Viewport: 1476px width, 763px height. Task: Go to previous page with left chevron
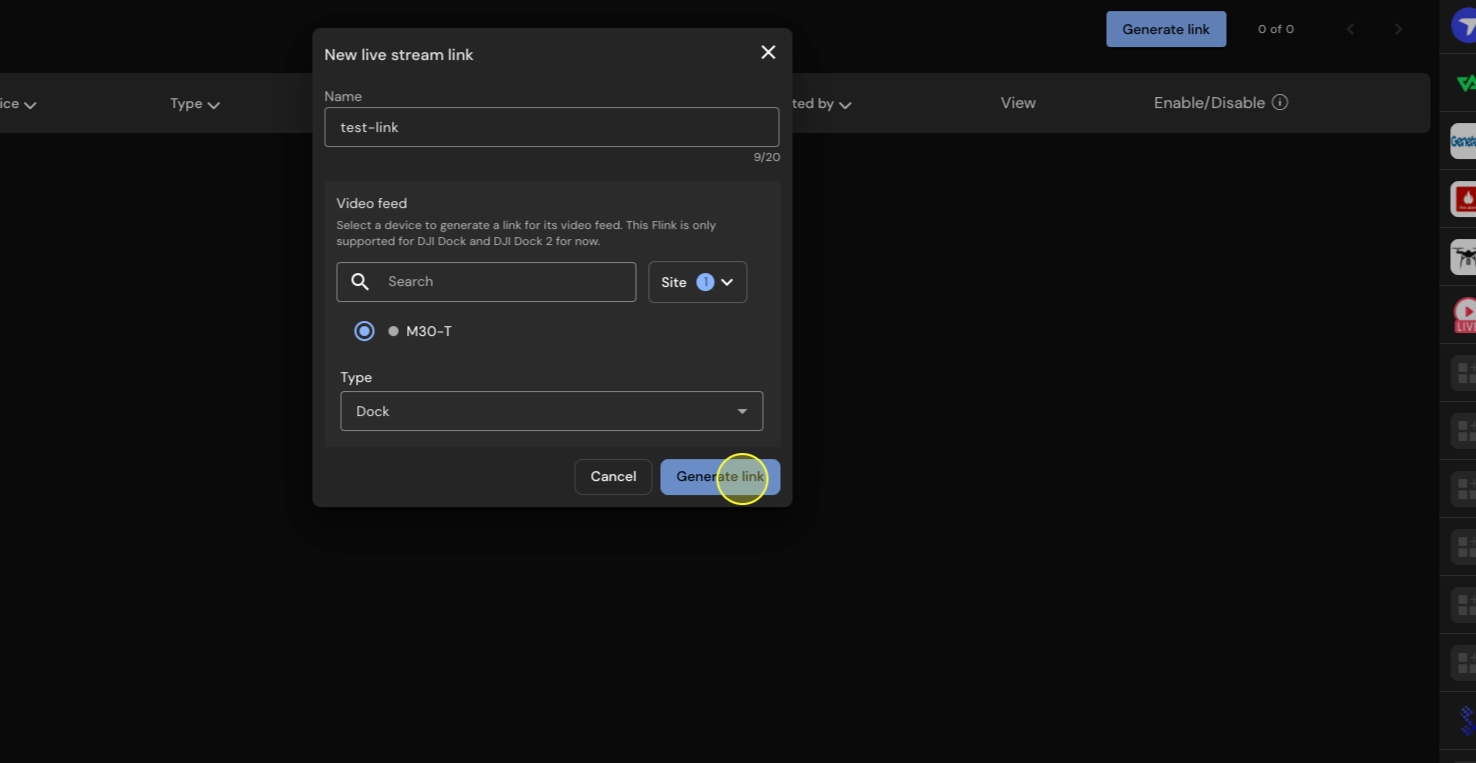pyautogui.click(x=1350, y=29)
